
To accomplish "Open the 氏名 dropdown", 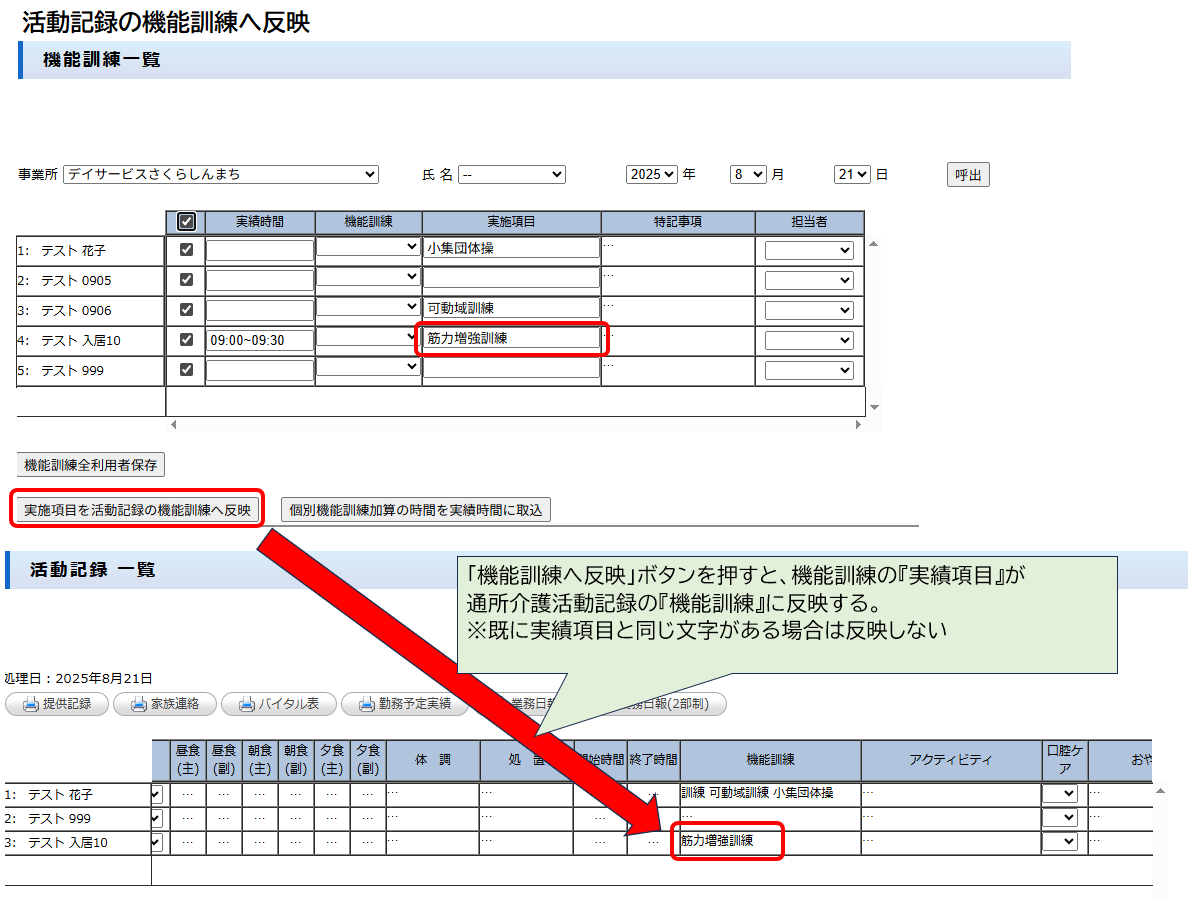I will click(511, 175).
